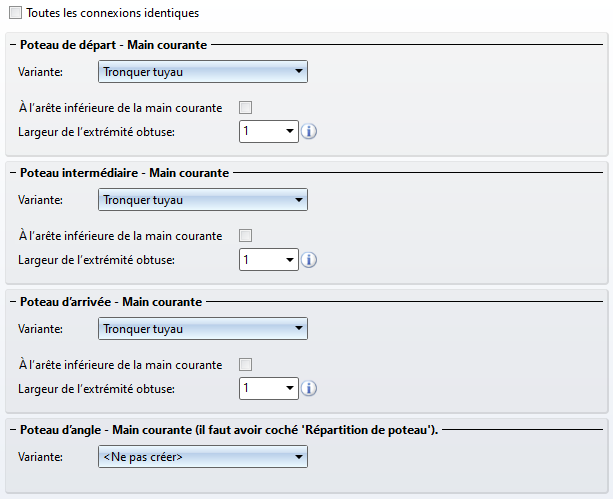The width and height of the screenshot is (613, 499).
Task: Enable 'Toutes les connexions identiques' checkbox
Action: 15,13
